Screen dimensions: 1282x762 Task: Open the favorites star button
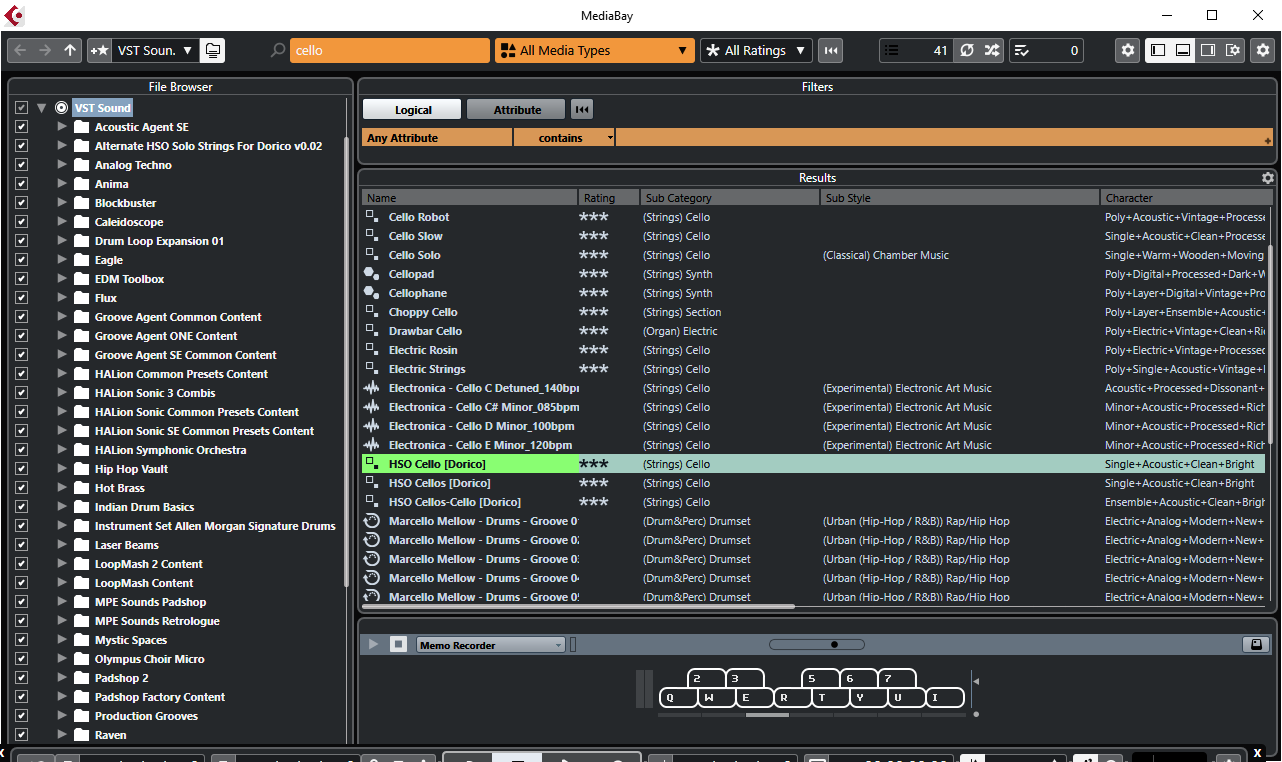point(99,50)
